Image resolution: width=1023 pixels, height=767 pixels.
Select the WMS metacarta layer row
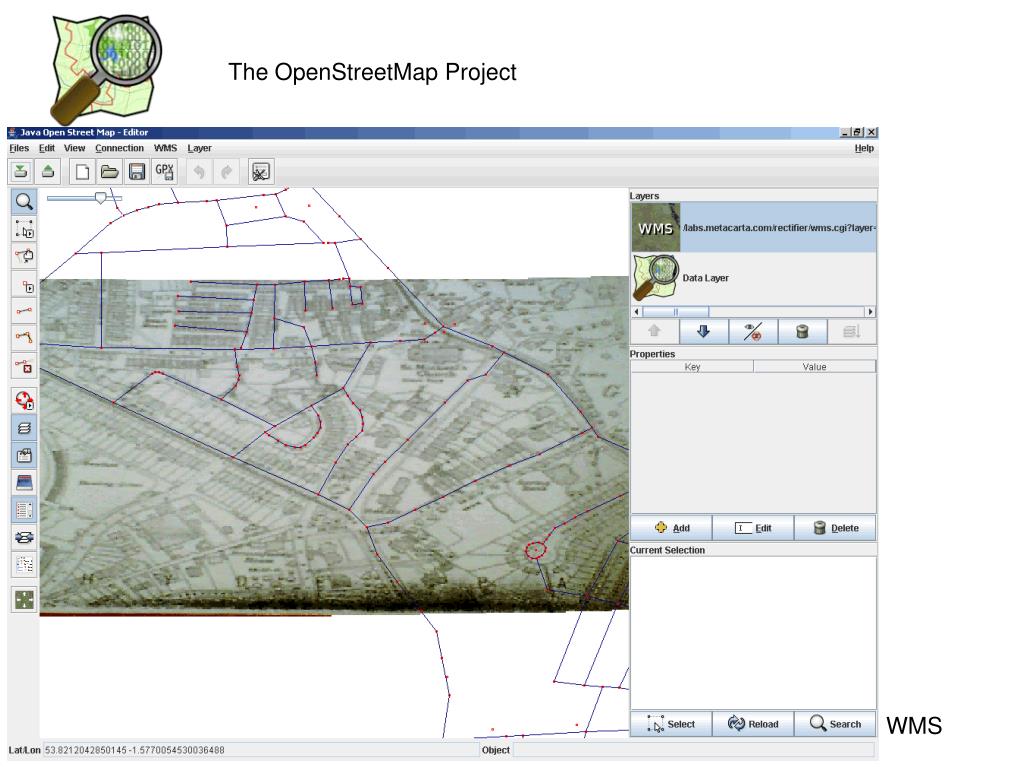754,228
